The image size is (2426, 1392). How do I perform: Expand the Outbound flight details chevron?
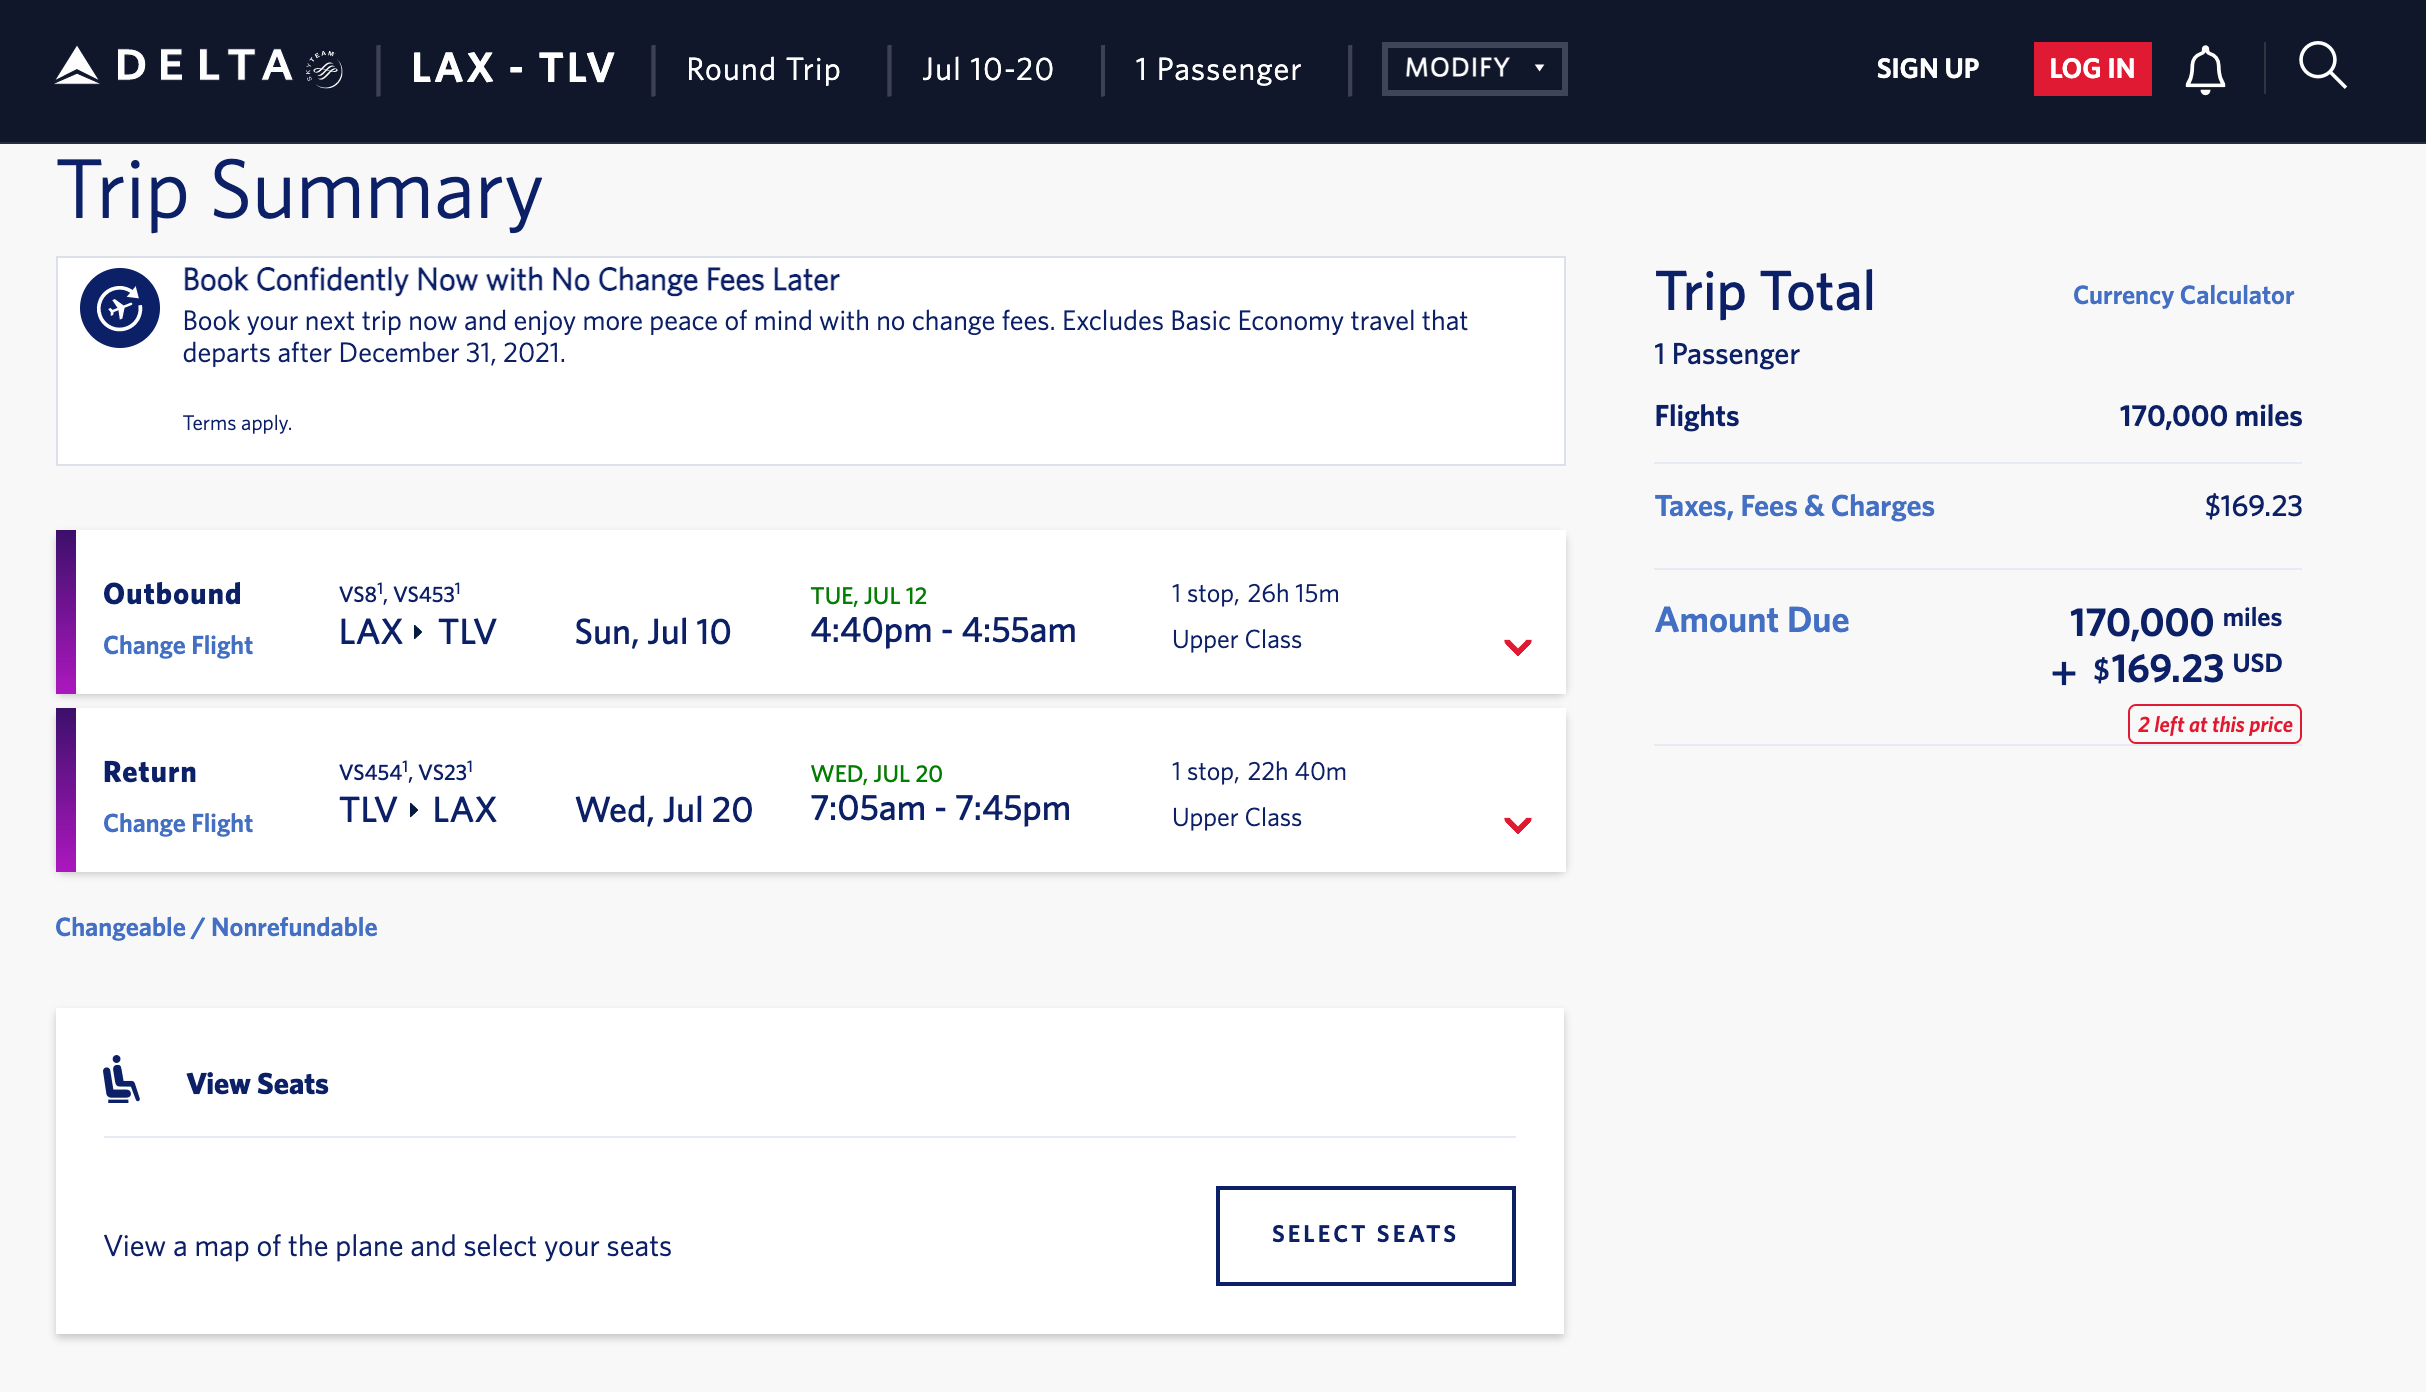tap(1517, 647)
